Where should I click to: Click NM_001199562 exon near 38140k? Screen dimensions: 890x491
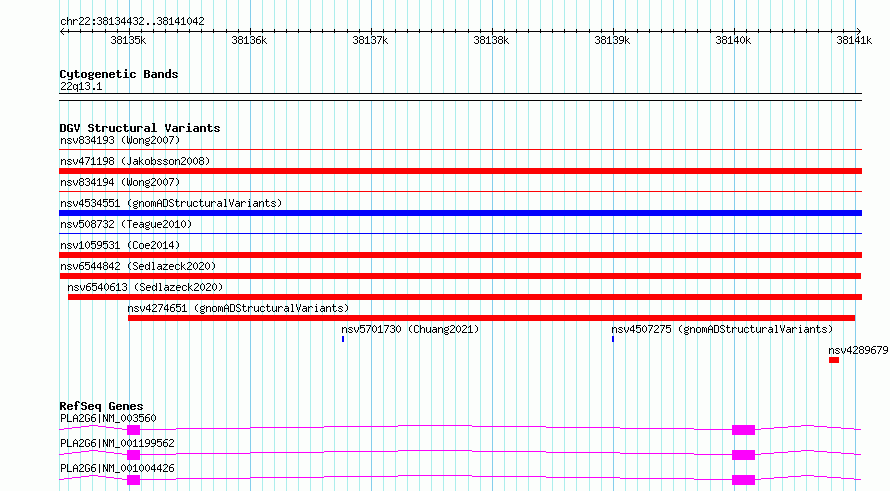(744, 455)
